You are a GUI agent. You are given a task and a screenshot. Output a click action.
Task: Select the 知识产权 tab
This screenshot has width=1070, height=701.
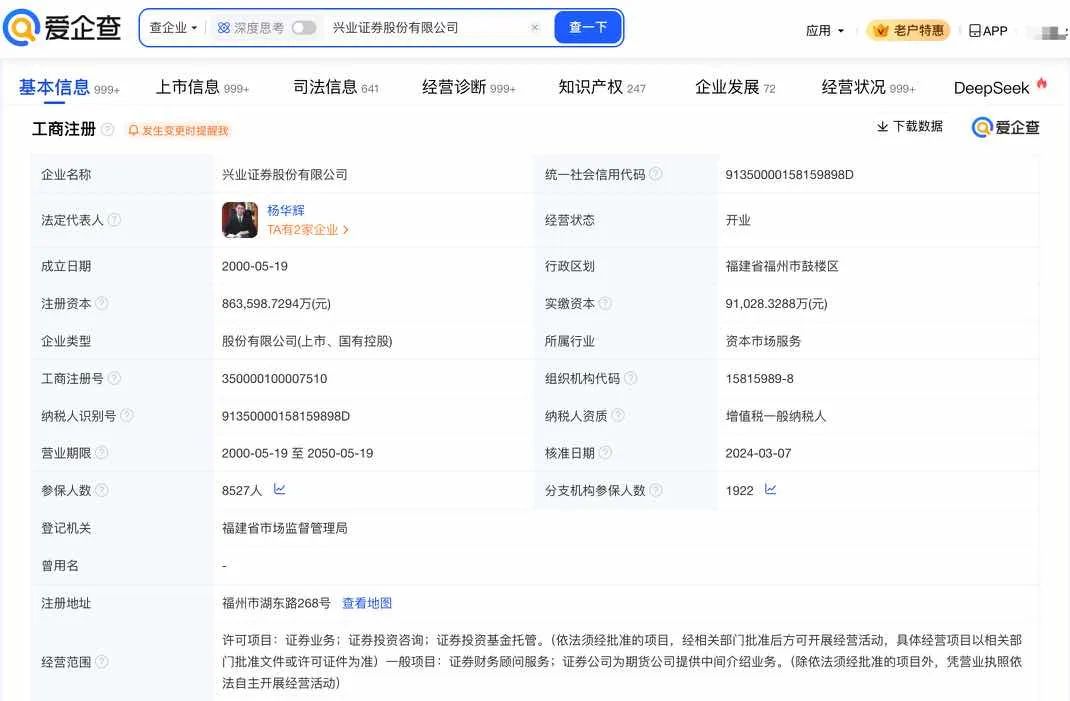click(x=601, y=87)
